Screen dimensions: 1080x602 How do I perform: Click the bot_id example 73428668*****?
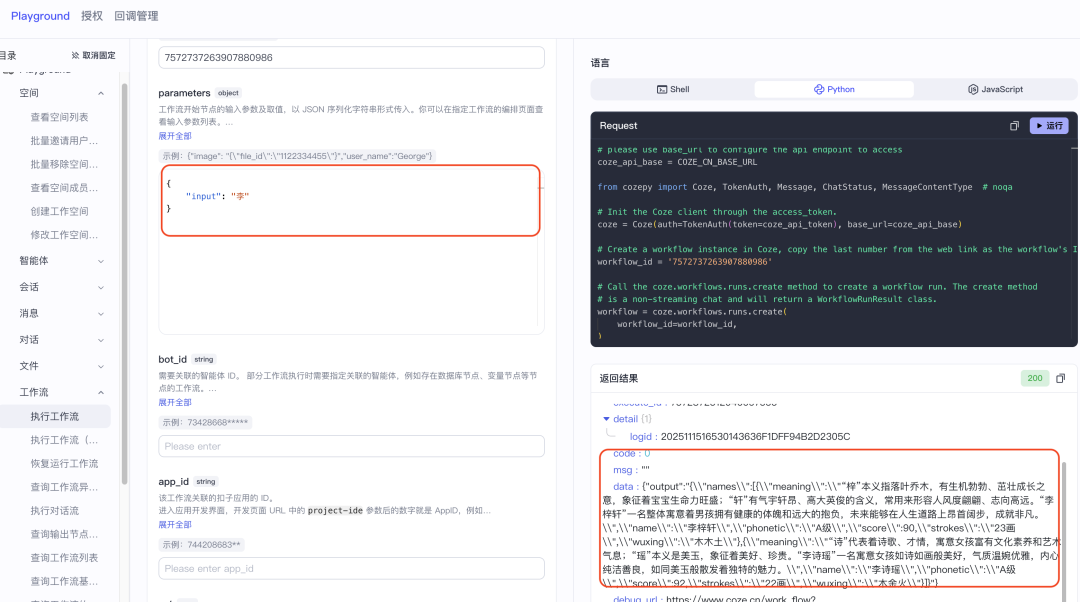205,422
